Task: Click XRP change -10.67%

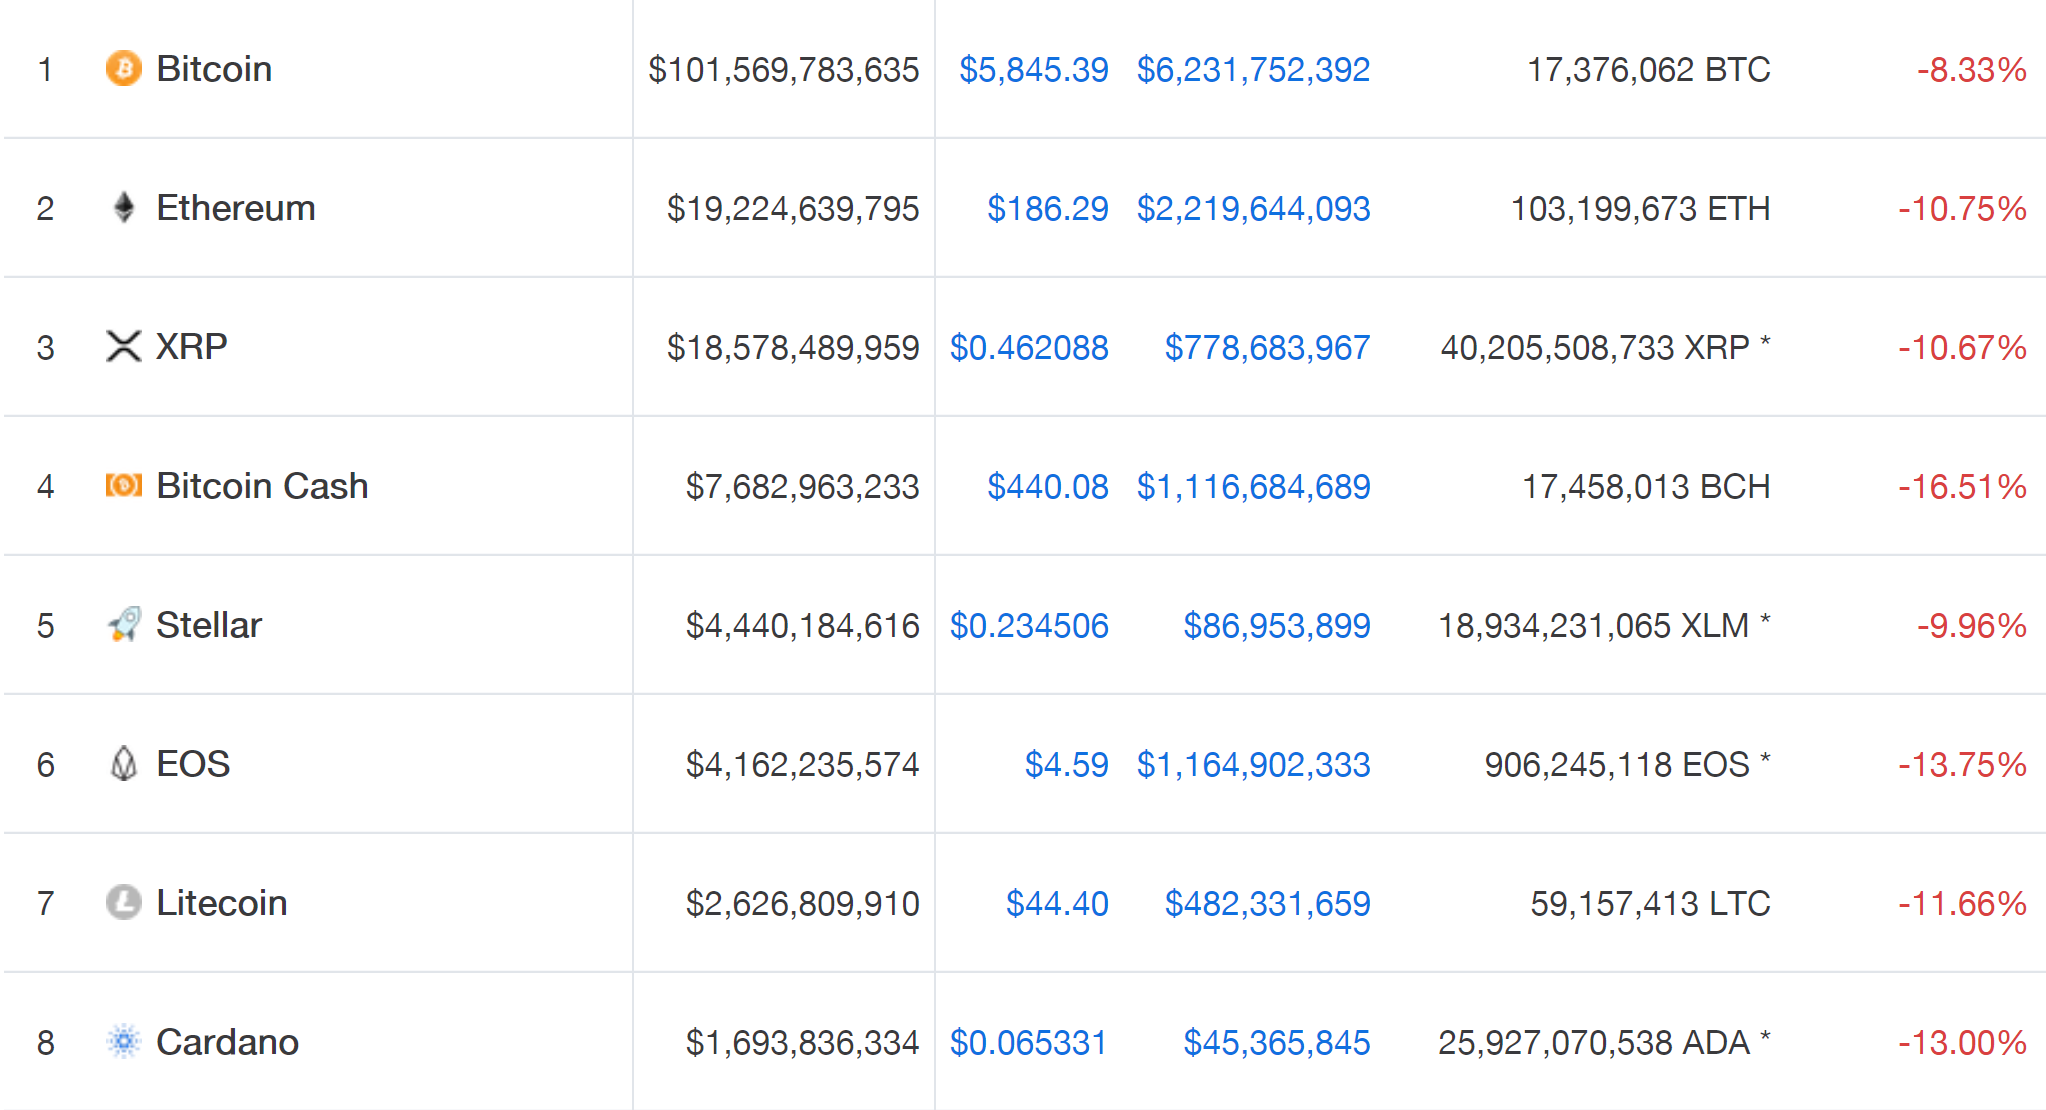Action: pyautogui.click(x=1963, y=347)
